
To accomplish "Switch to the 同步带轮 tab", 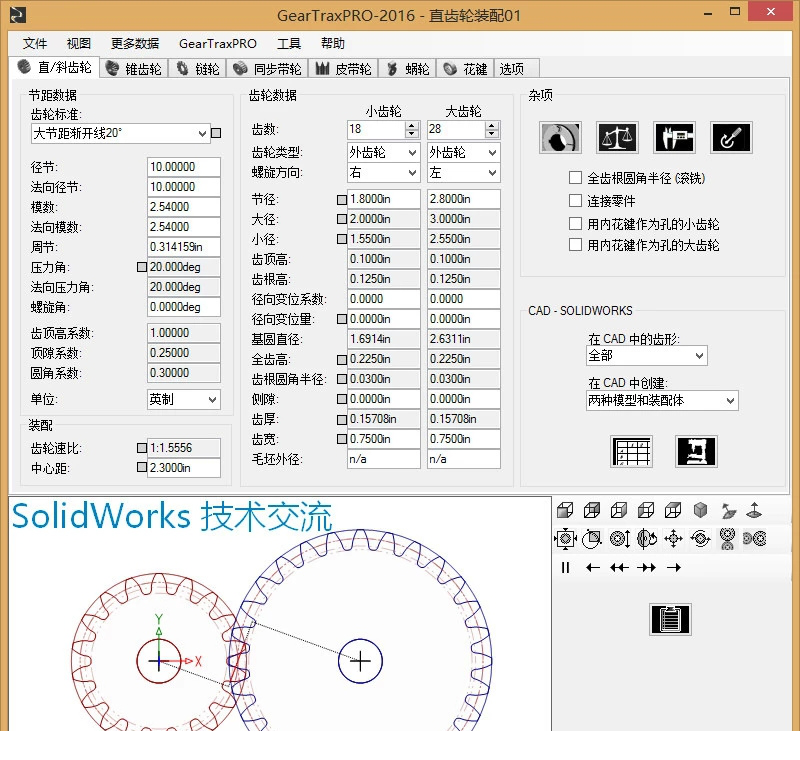I will [x=268, y=69].
